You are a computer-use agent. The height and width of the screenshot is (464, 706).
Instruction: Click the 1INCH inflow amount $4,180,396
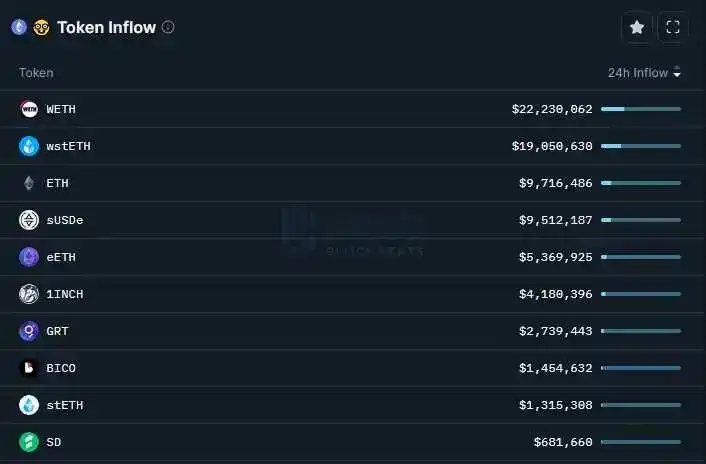[555, 294]
